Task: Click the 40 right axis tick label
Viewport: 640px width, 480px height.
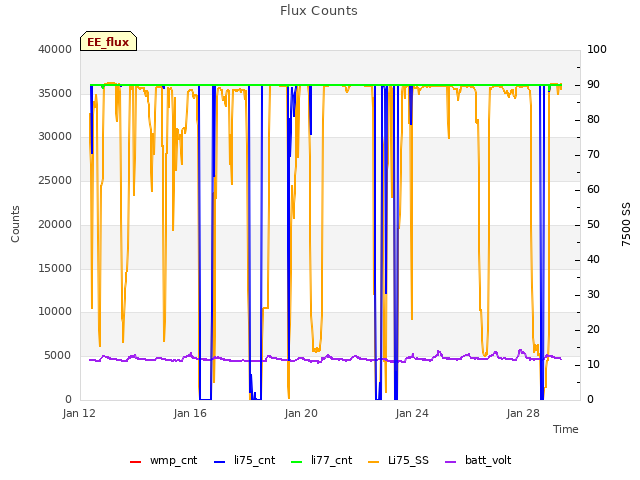Action: (x=593, y=260)
